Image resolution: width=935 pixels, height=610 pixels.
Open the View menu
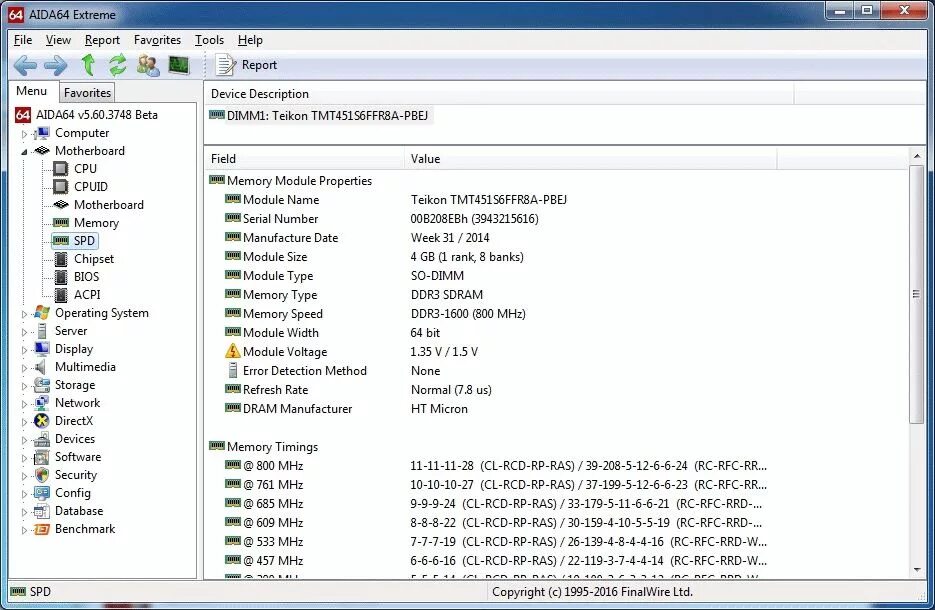pyautogui.click(x=58, y=40)
